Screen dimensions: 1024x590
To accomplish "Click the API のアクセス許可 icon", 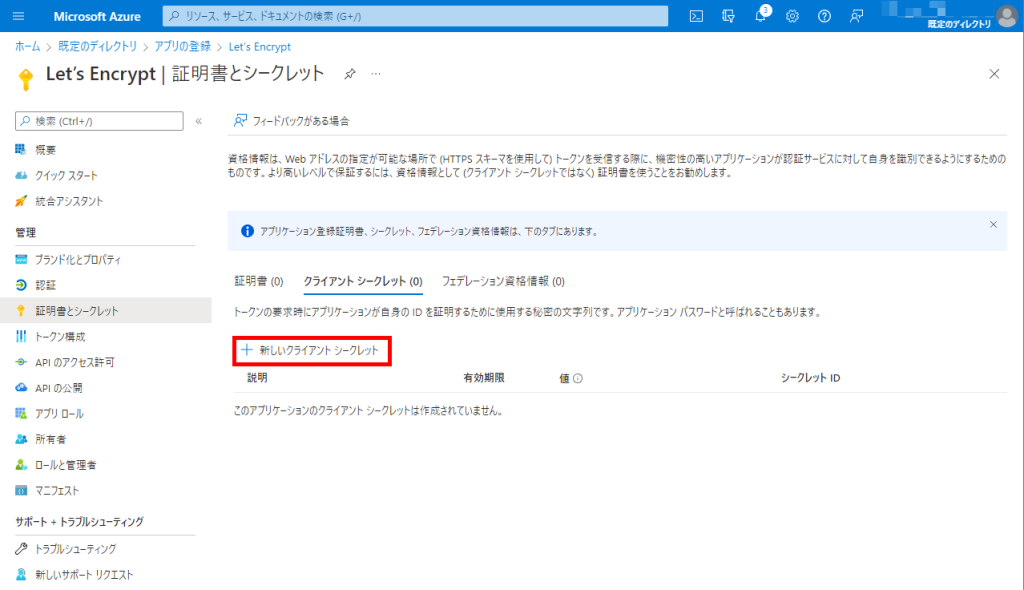I will (x=21, y=362).
